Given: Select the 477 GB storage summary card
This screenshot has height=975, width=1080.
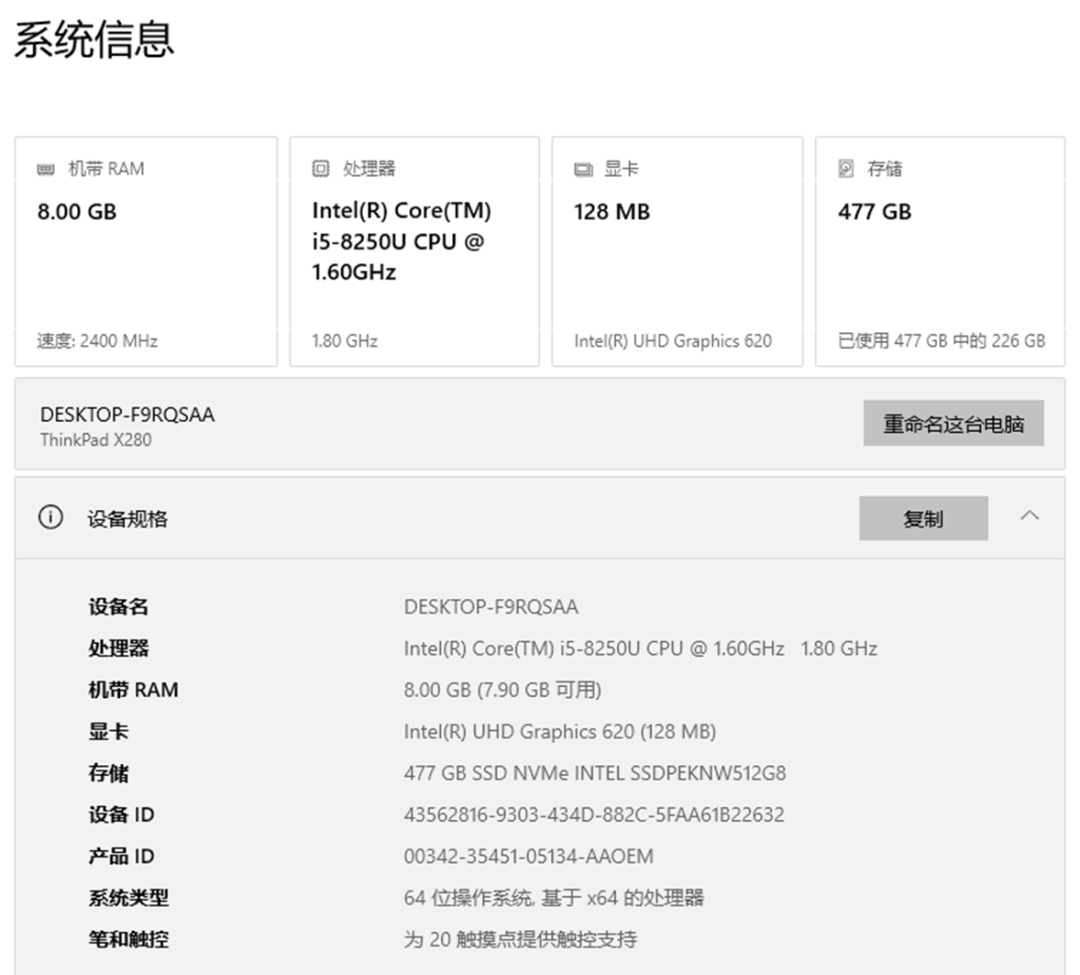Looking at the screenshot, I should tap(939, 250).
